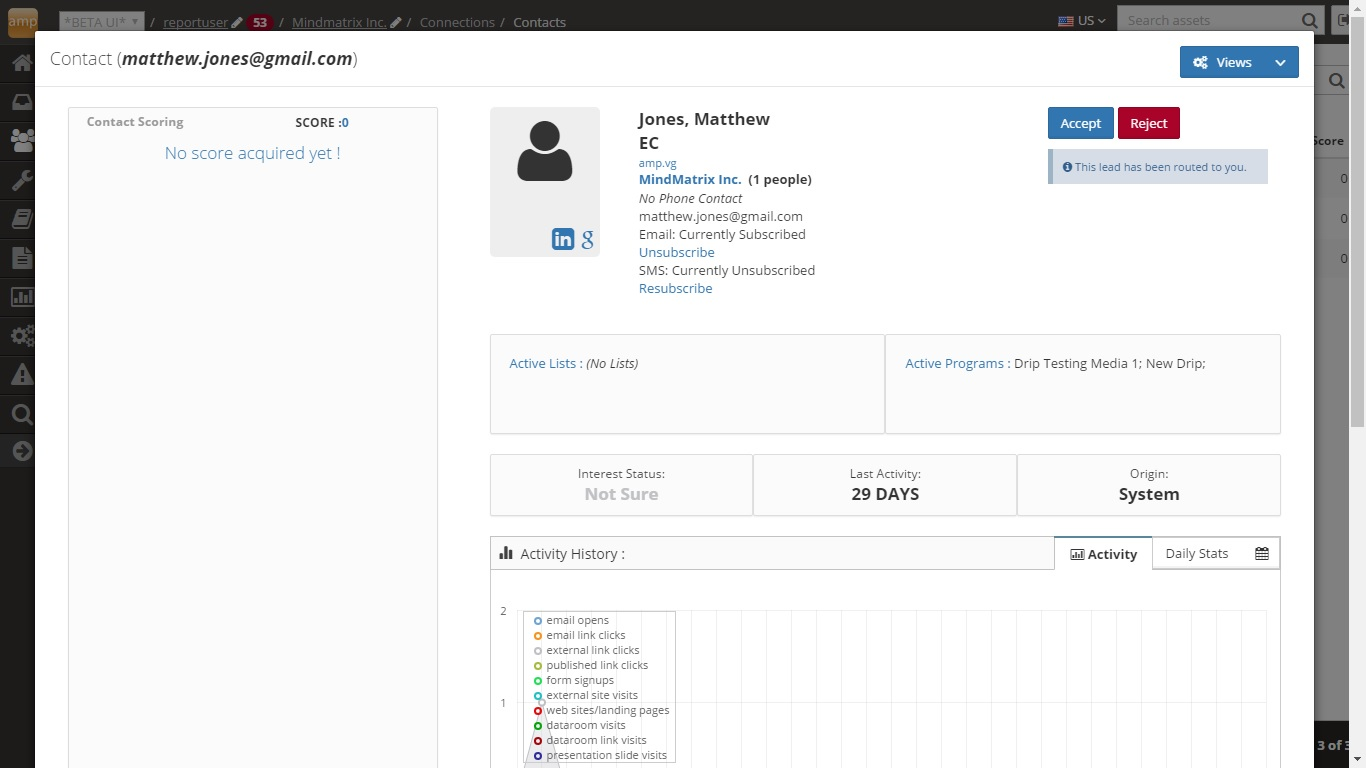Edit reportuser with the pencil icon

(x=236, y=22)
